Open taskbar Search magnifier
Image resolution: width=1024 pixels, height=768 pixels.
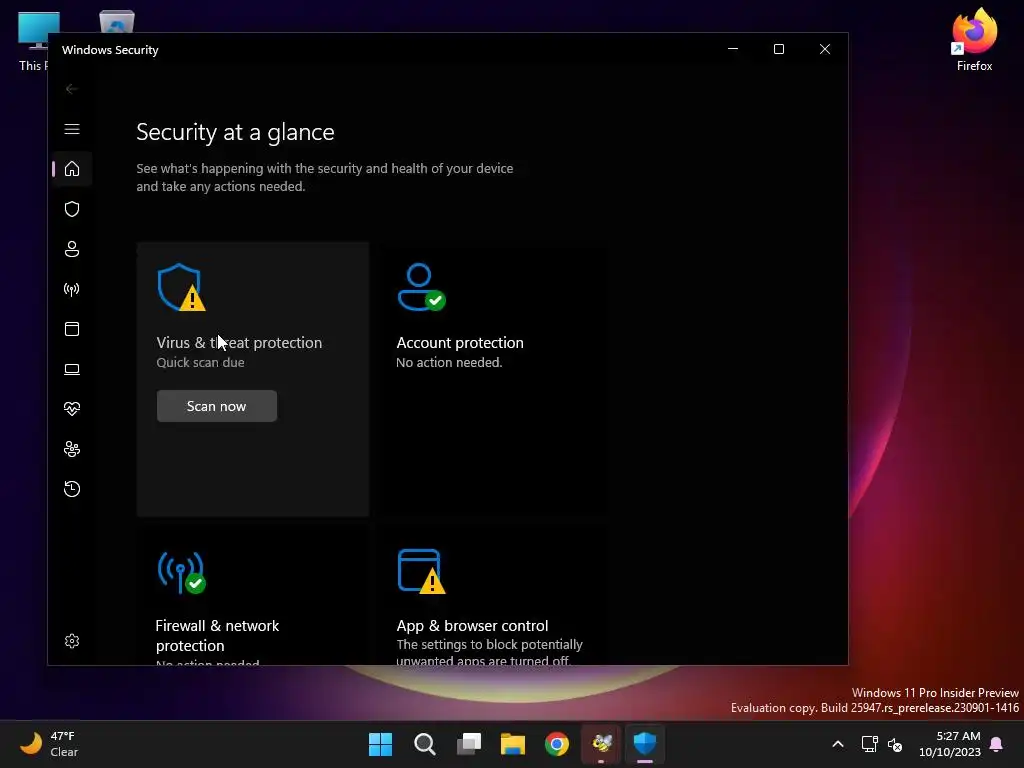coord(424,744)
